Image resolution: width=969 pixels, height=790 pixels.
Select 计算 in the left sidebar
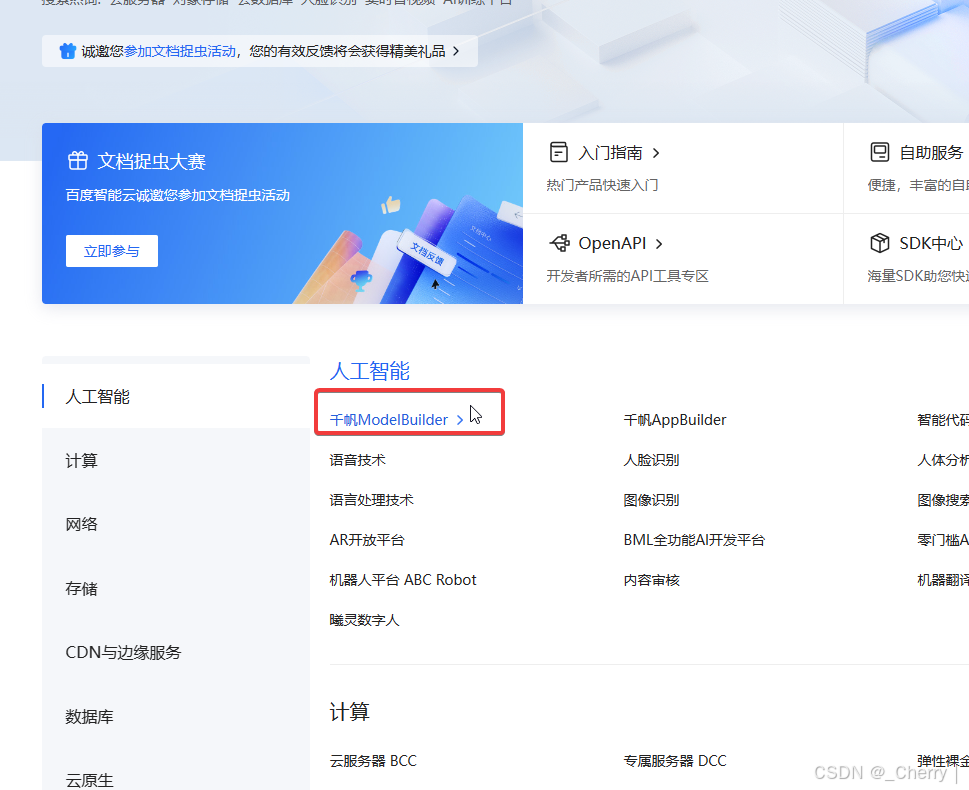82,461
